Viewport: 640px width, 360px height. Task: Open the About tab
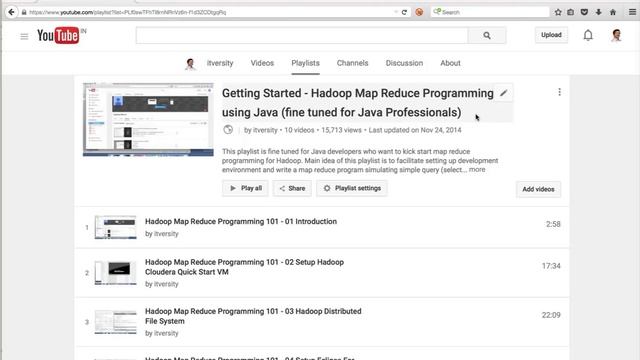click(x=450, y=63)
